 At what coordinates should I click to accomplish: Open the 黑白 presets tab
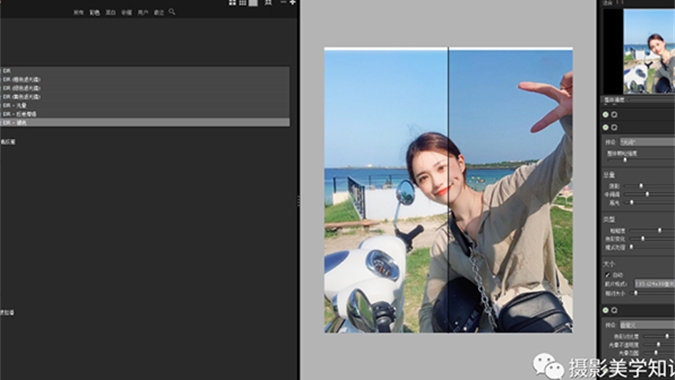pyautogui.click(x=111, y=13)
